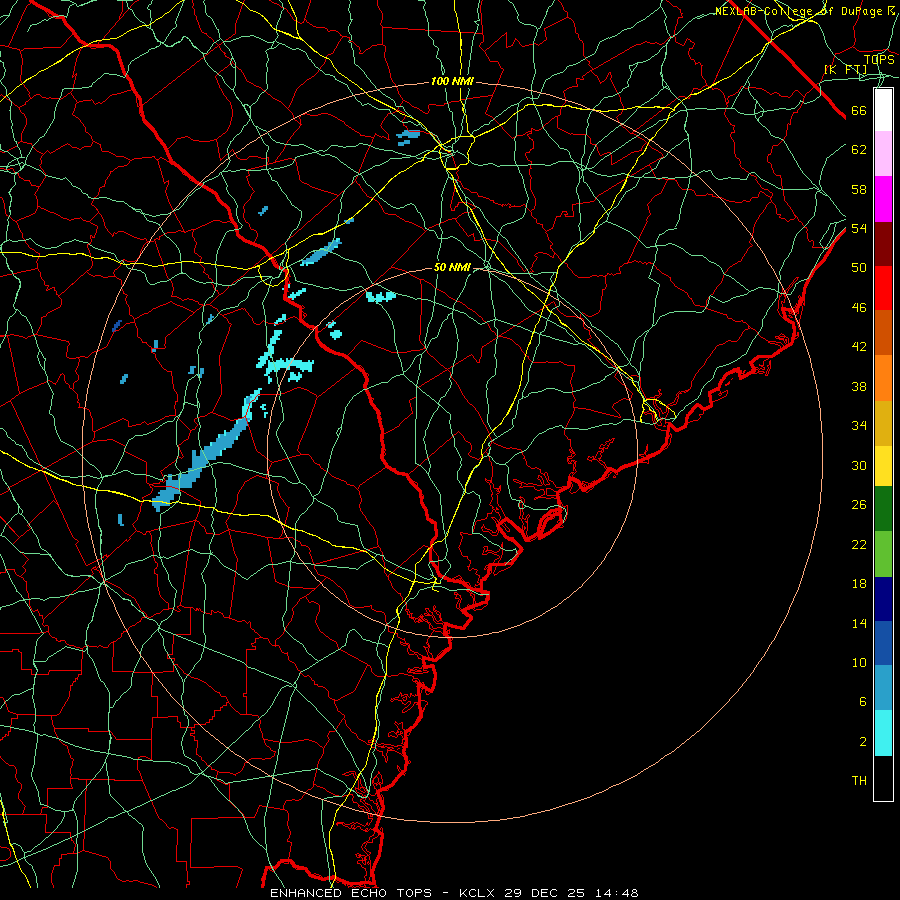The height and width of the screenshot is (900, 900).
Task: Click the cyan 2 kft legend swatch
Action: (x=883, y=733)
